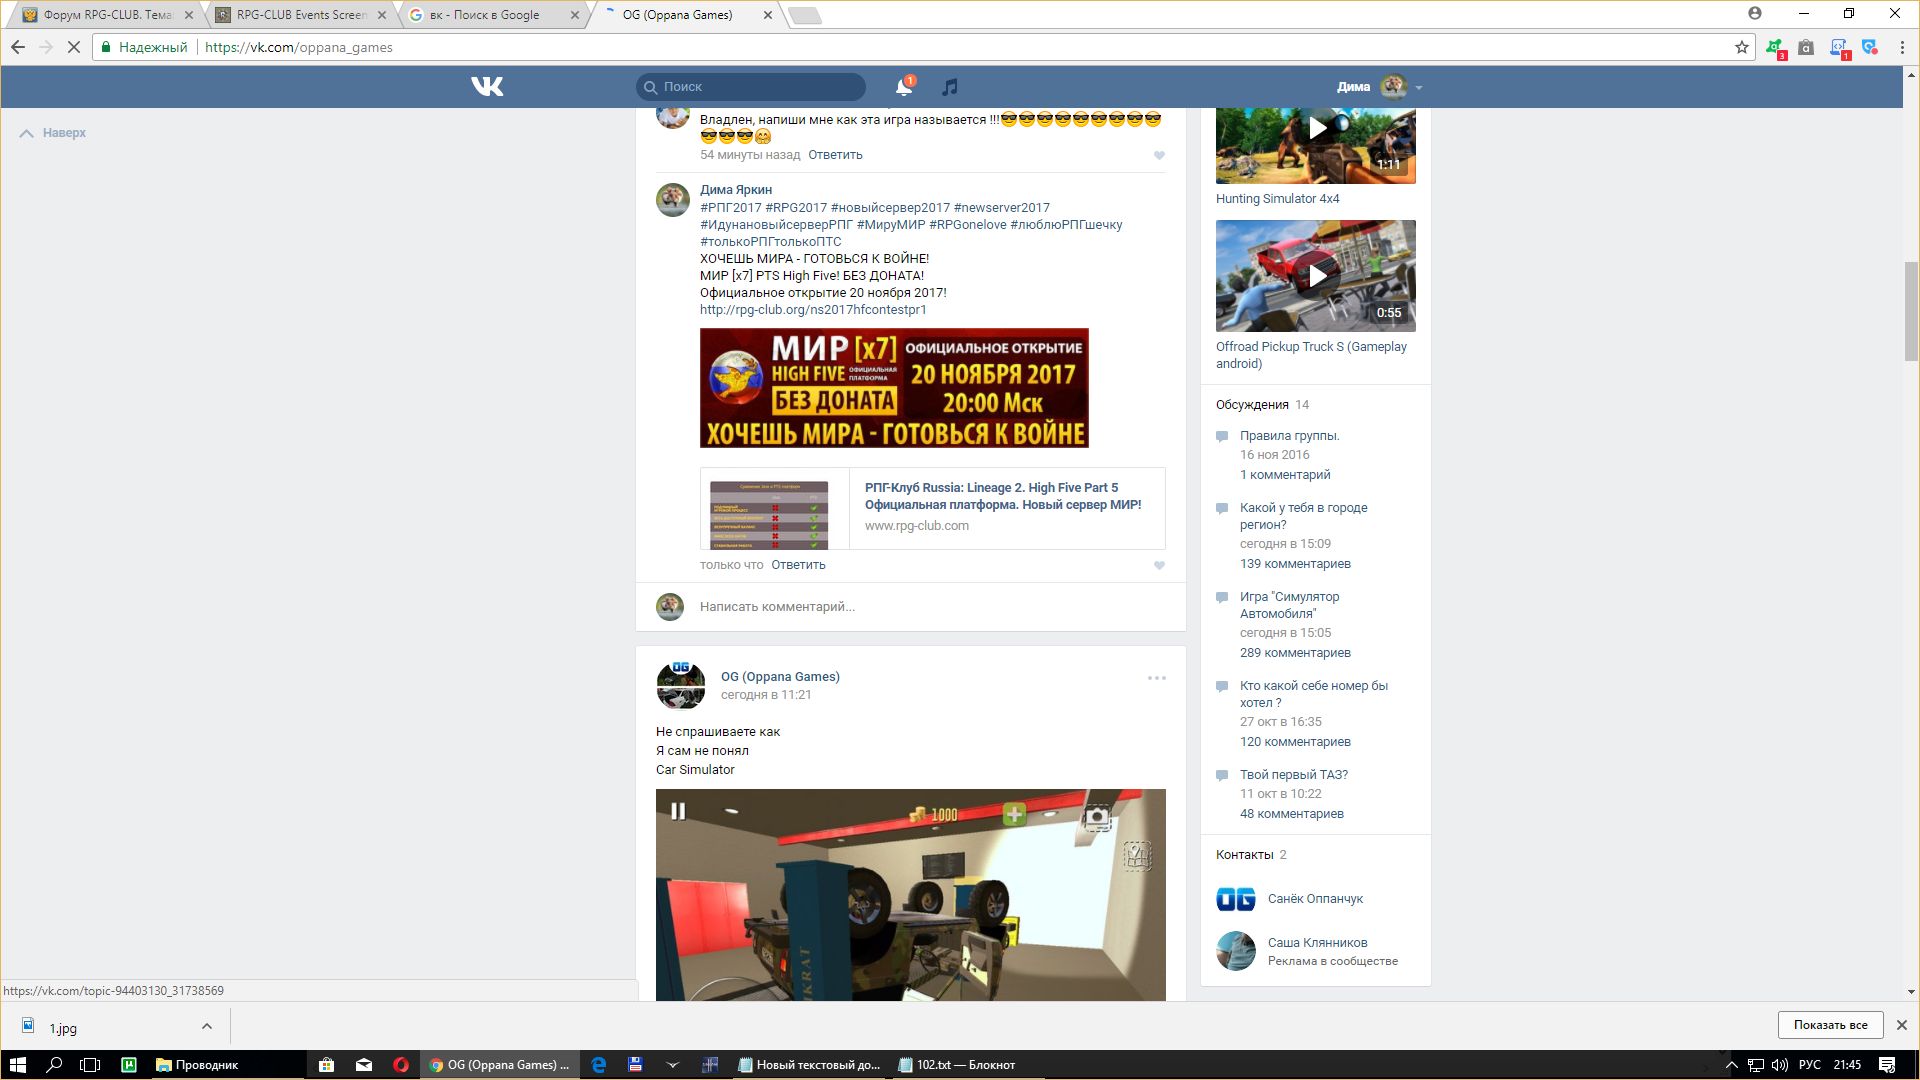Bookmark page with the star icon
The width and height of the screenshot is (1920, 1080).
1741,47
